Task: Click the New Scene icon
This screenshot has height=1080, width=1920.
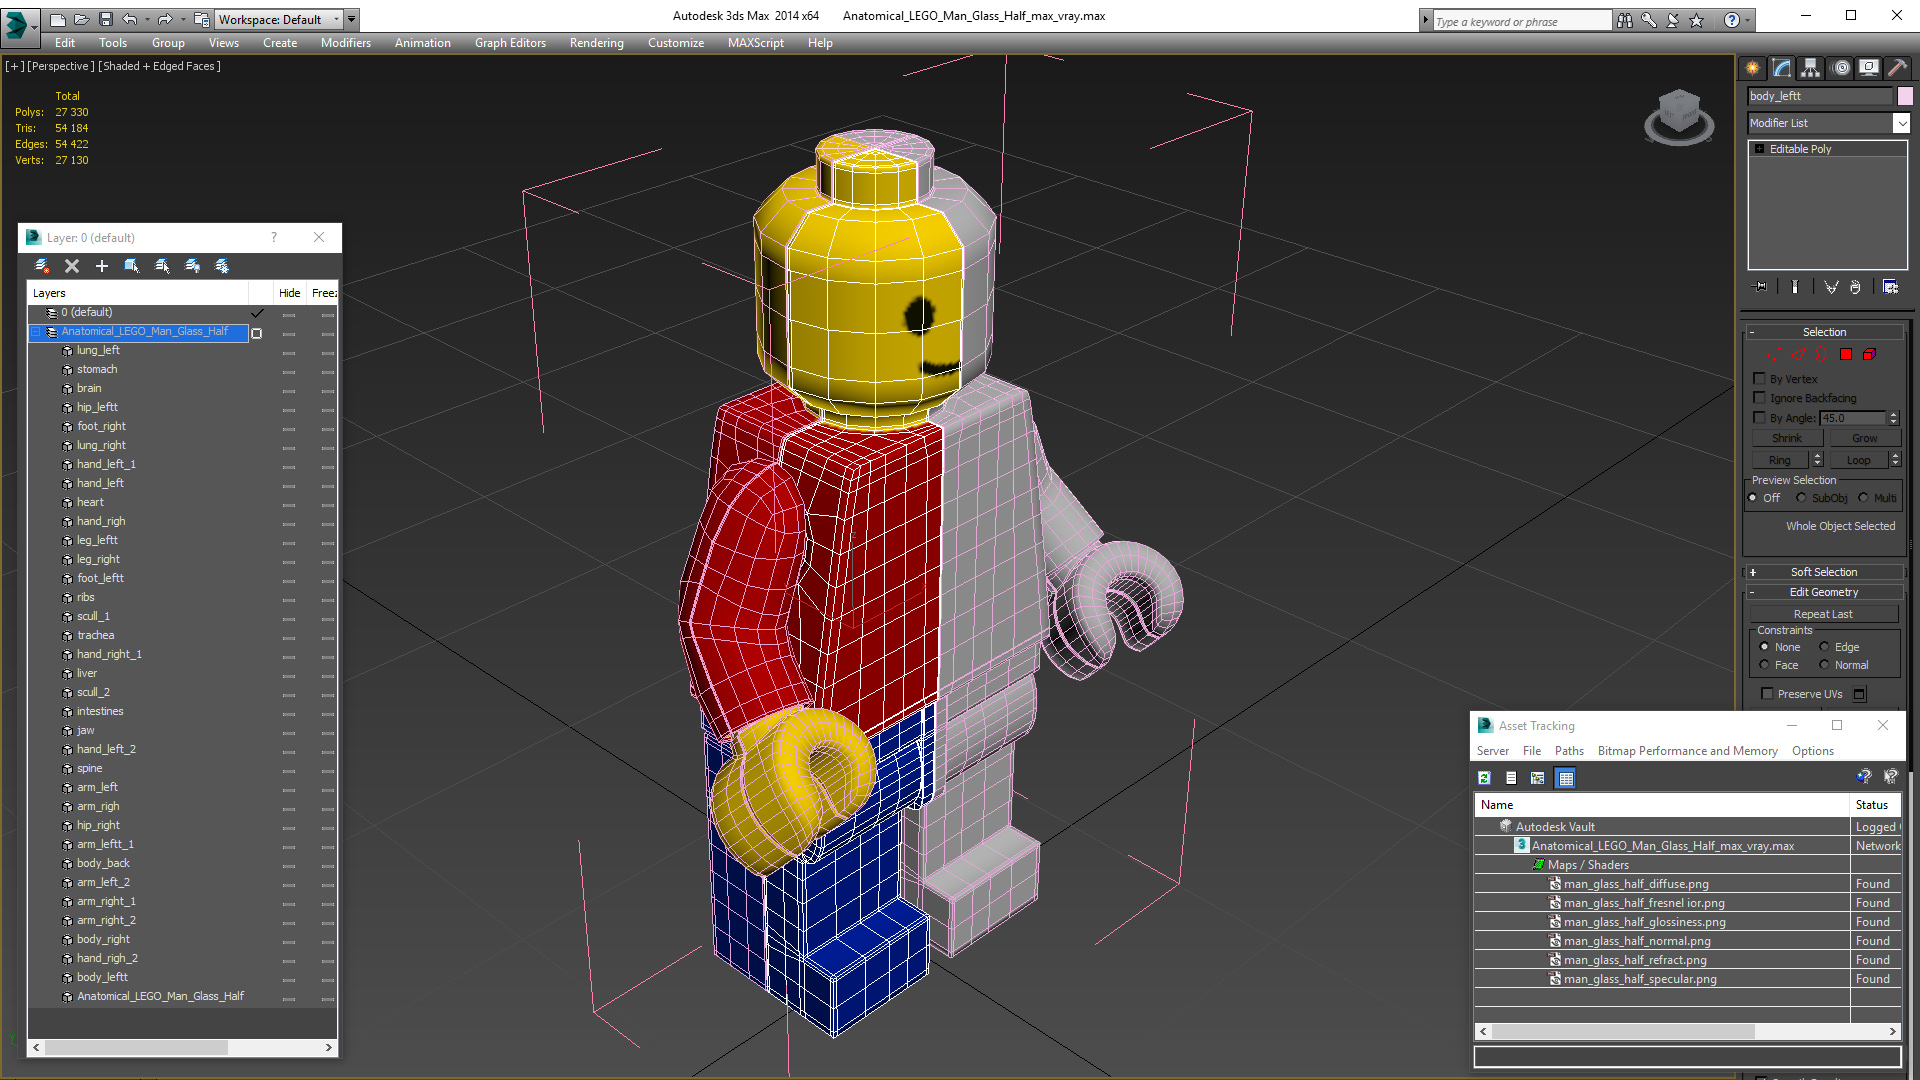Action: pyautogui.click(x=57, y=19)
